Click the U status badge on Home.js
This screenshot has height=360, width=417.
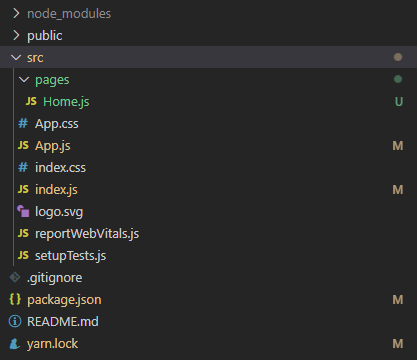click(399, 101)
